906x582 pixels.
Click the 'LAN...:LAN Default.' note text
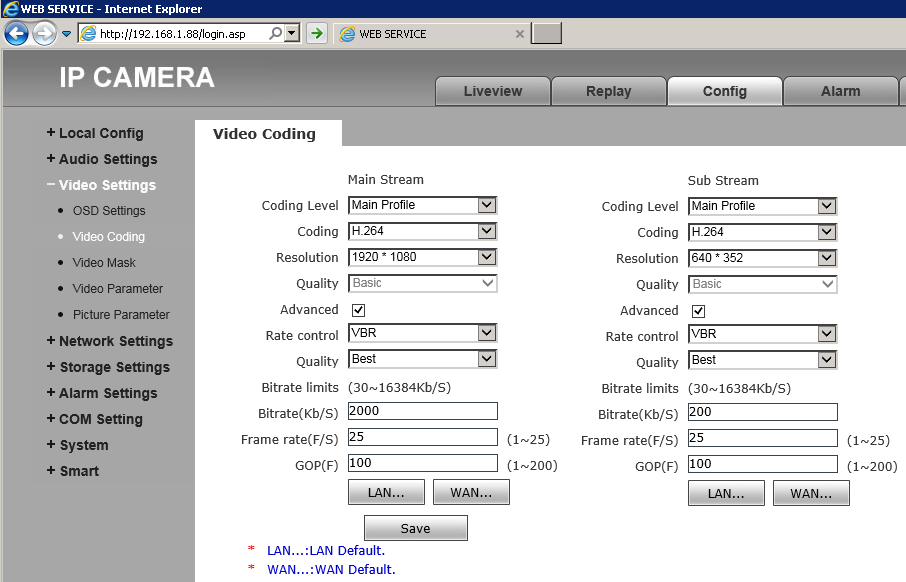point(326,551)
